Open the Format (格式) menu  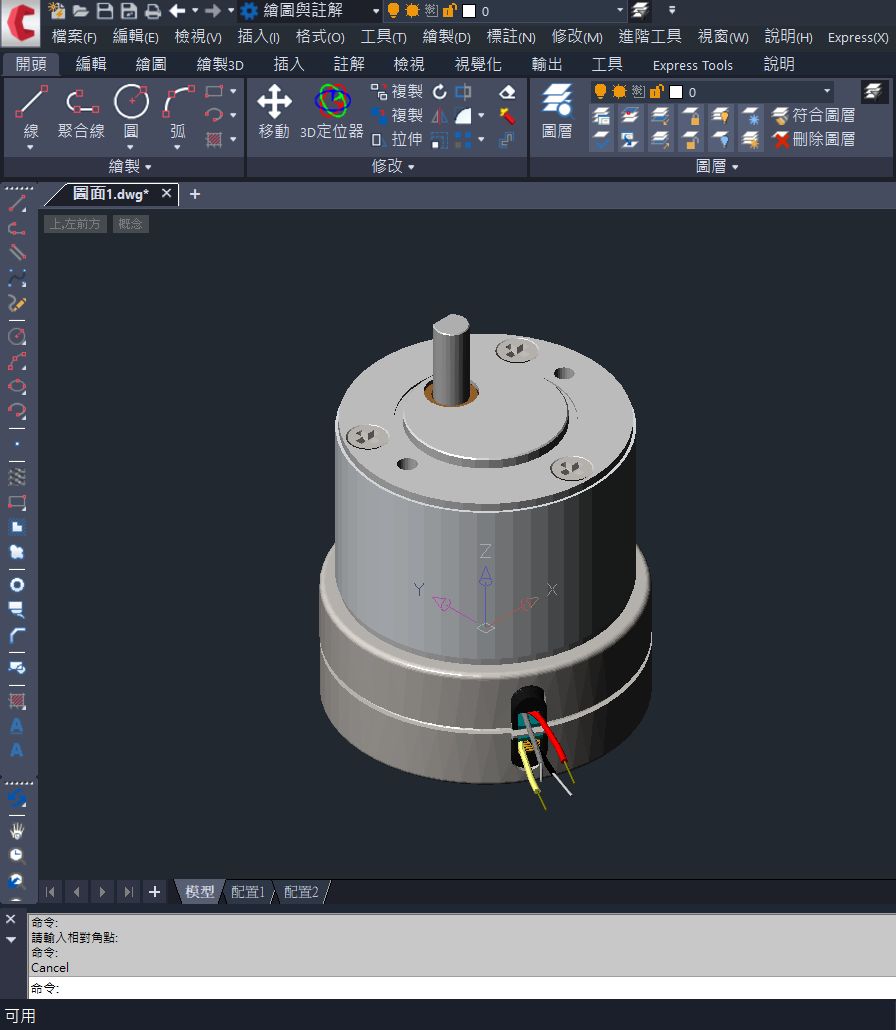click(320, 37)
